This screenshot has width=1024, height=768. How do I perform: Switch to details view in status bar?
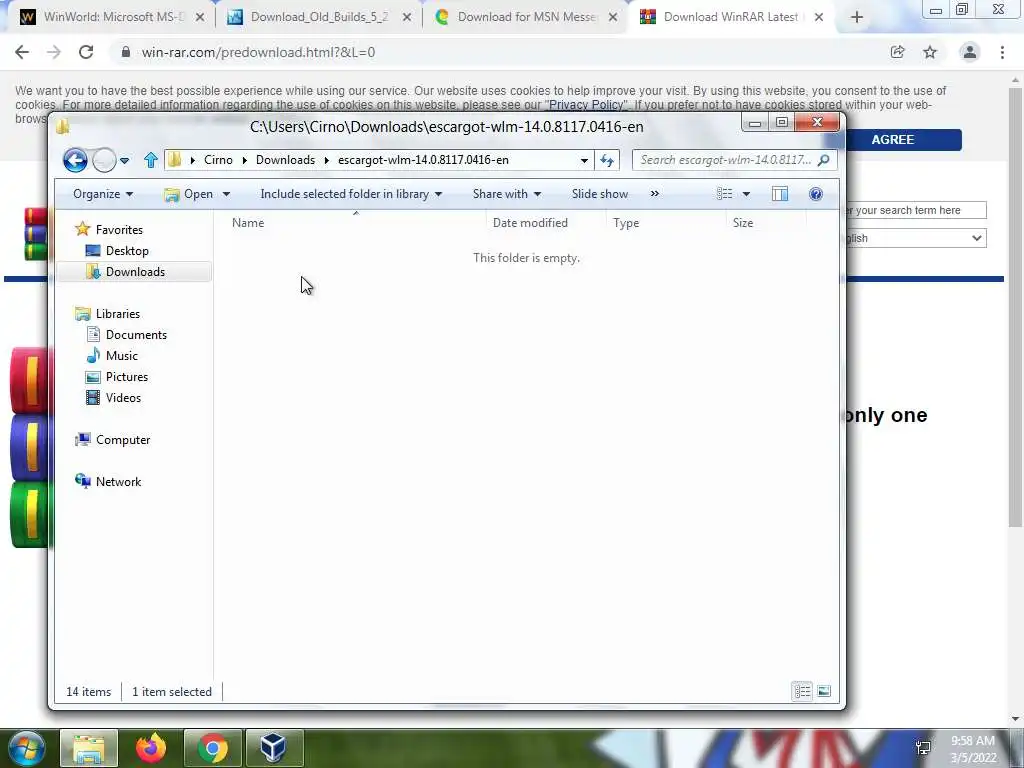pyautogui.click(x=802, y=691)
